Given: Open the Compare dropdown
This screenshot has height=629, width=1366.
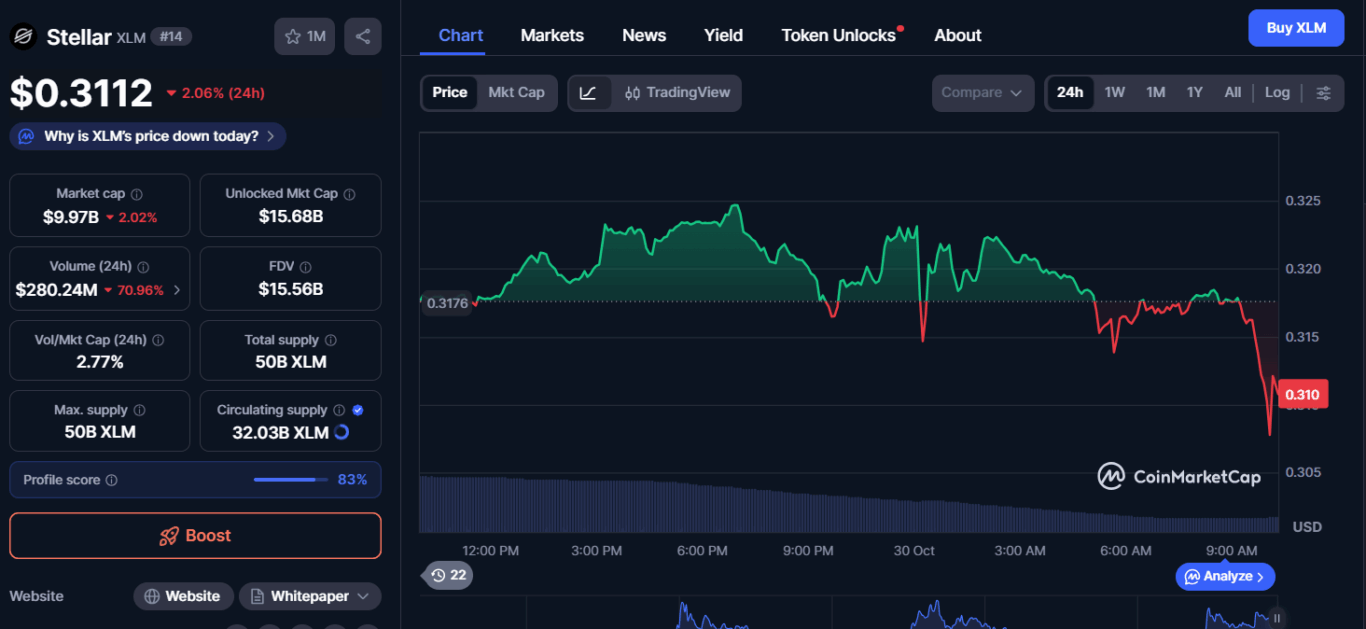Looking at the screenshot, I should [x=982, y=93].
